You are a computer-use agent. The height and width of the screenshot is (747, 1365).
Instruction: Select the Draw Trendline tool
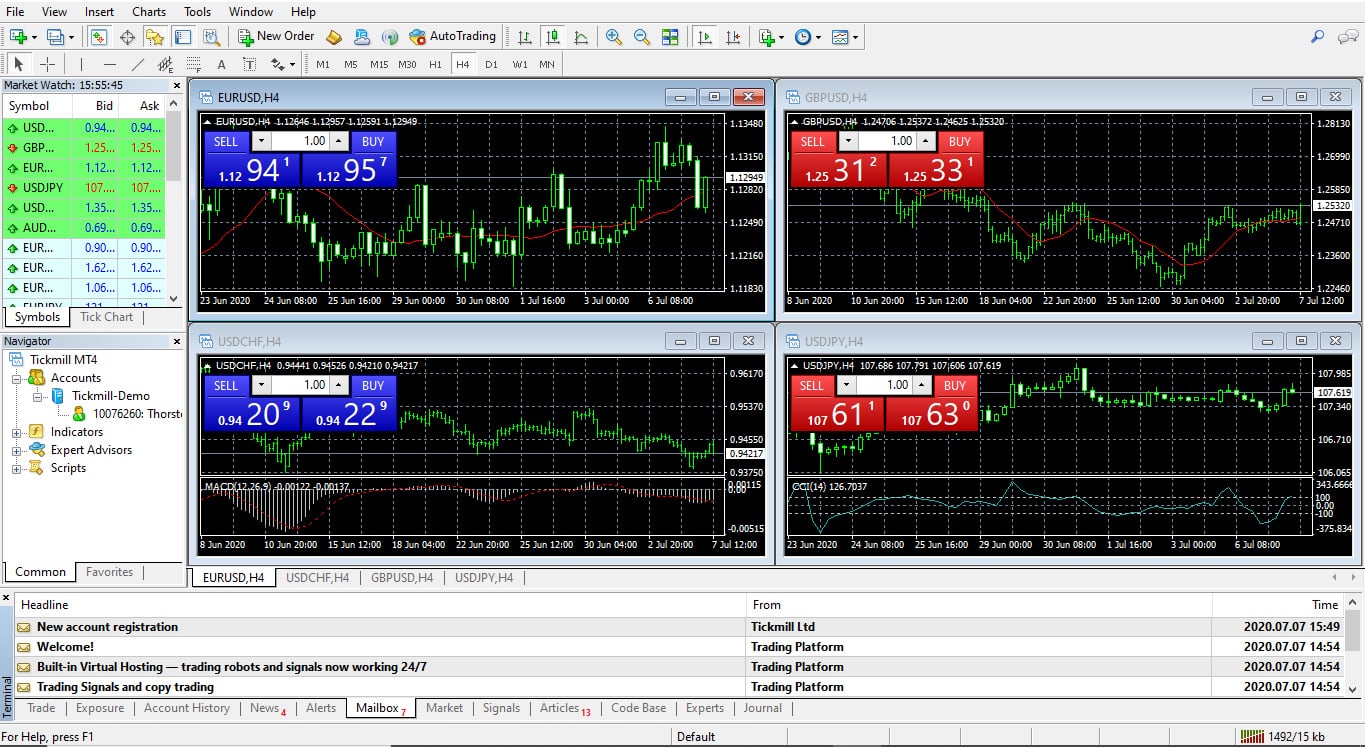(x=138, y=63)
